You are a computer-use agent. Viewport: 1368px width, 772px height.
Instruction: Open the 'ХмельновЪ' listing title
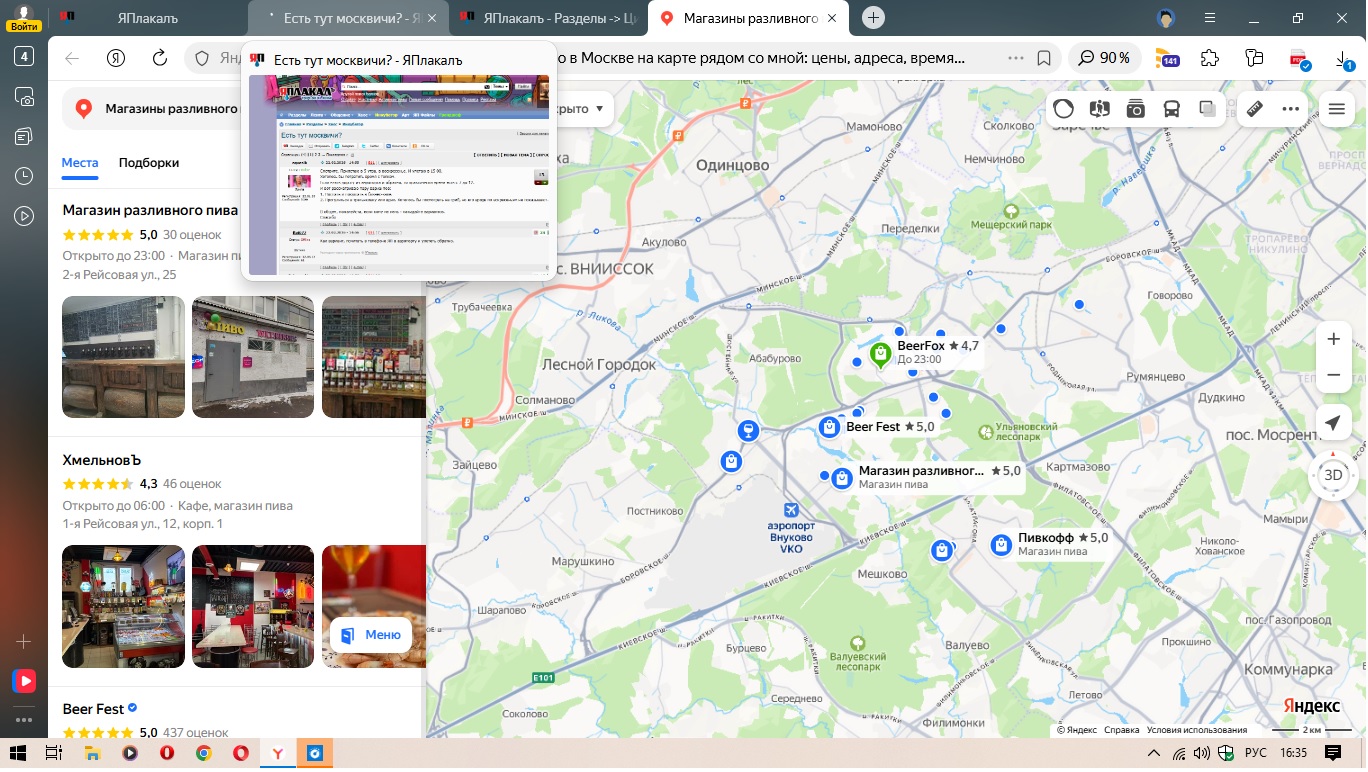click(102, 460)
